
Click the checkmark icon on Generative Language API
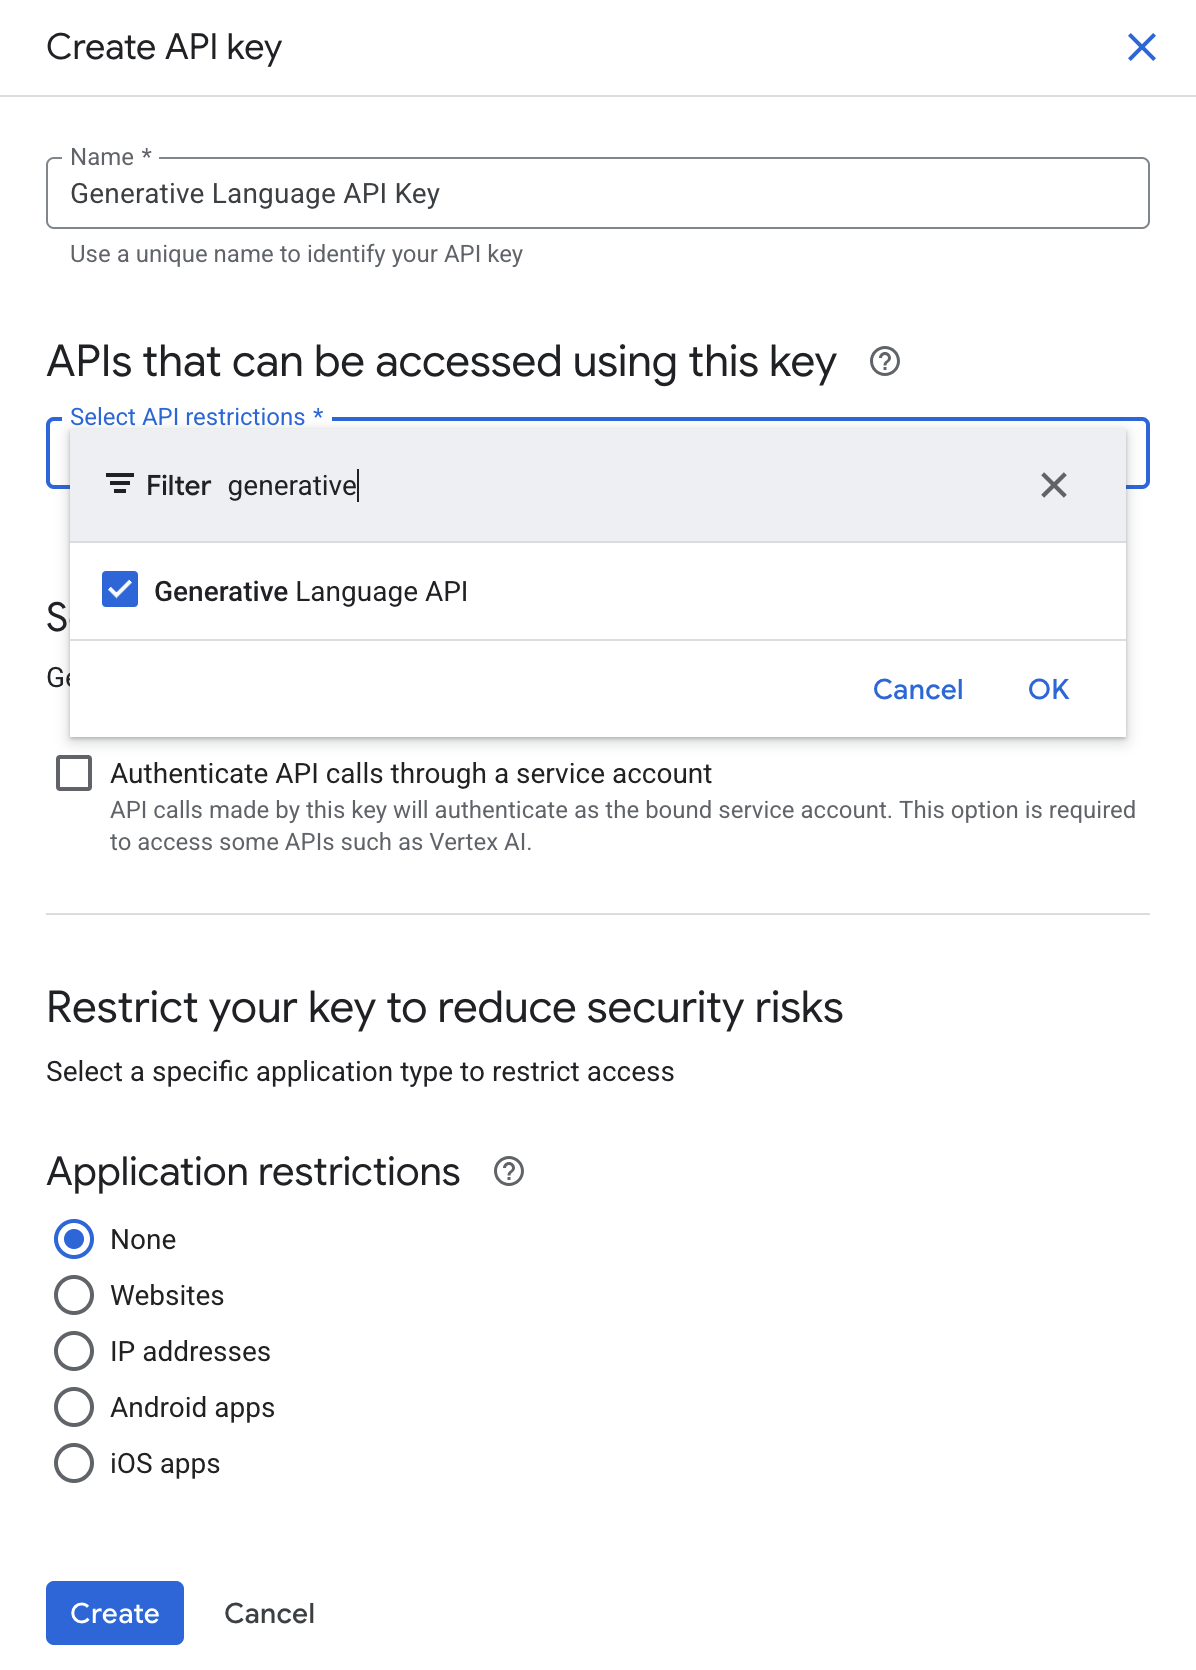click(x=119, y=590)
